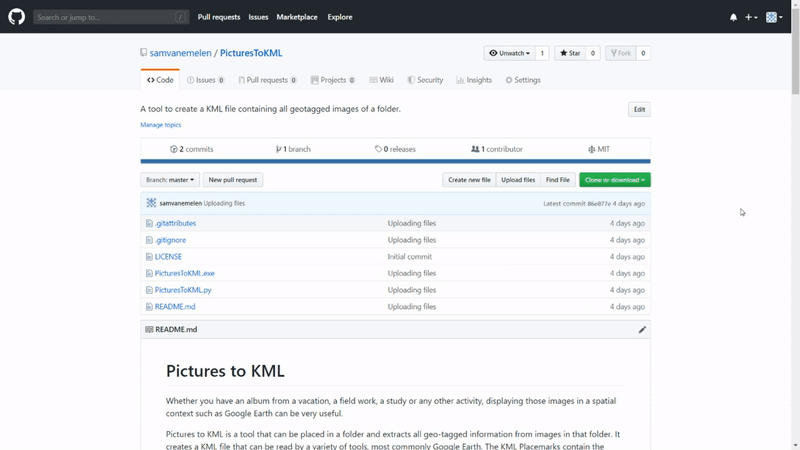Open the Wiki tab
800x450 pixels.
(x=382, y=80)
